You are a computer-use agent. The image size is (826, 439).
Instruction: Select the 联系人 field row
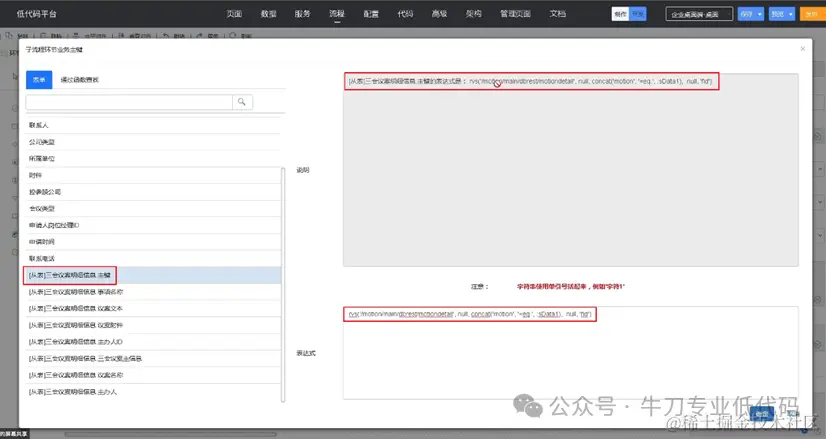pyautogui.click(x=153, y=125)
